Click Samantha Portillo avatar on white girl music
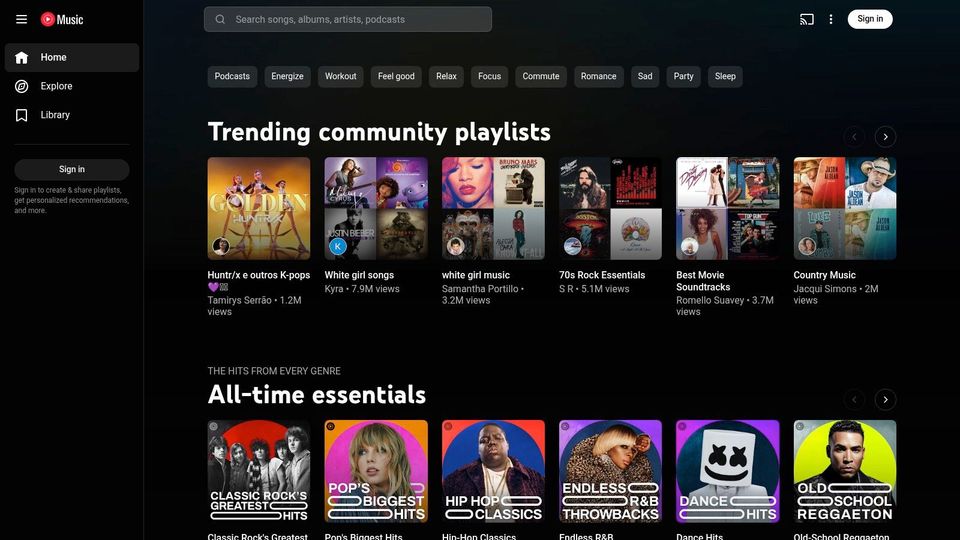Viewport: 960px width, 540px height. pyautogui.click(x=455, y=246)
